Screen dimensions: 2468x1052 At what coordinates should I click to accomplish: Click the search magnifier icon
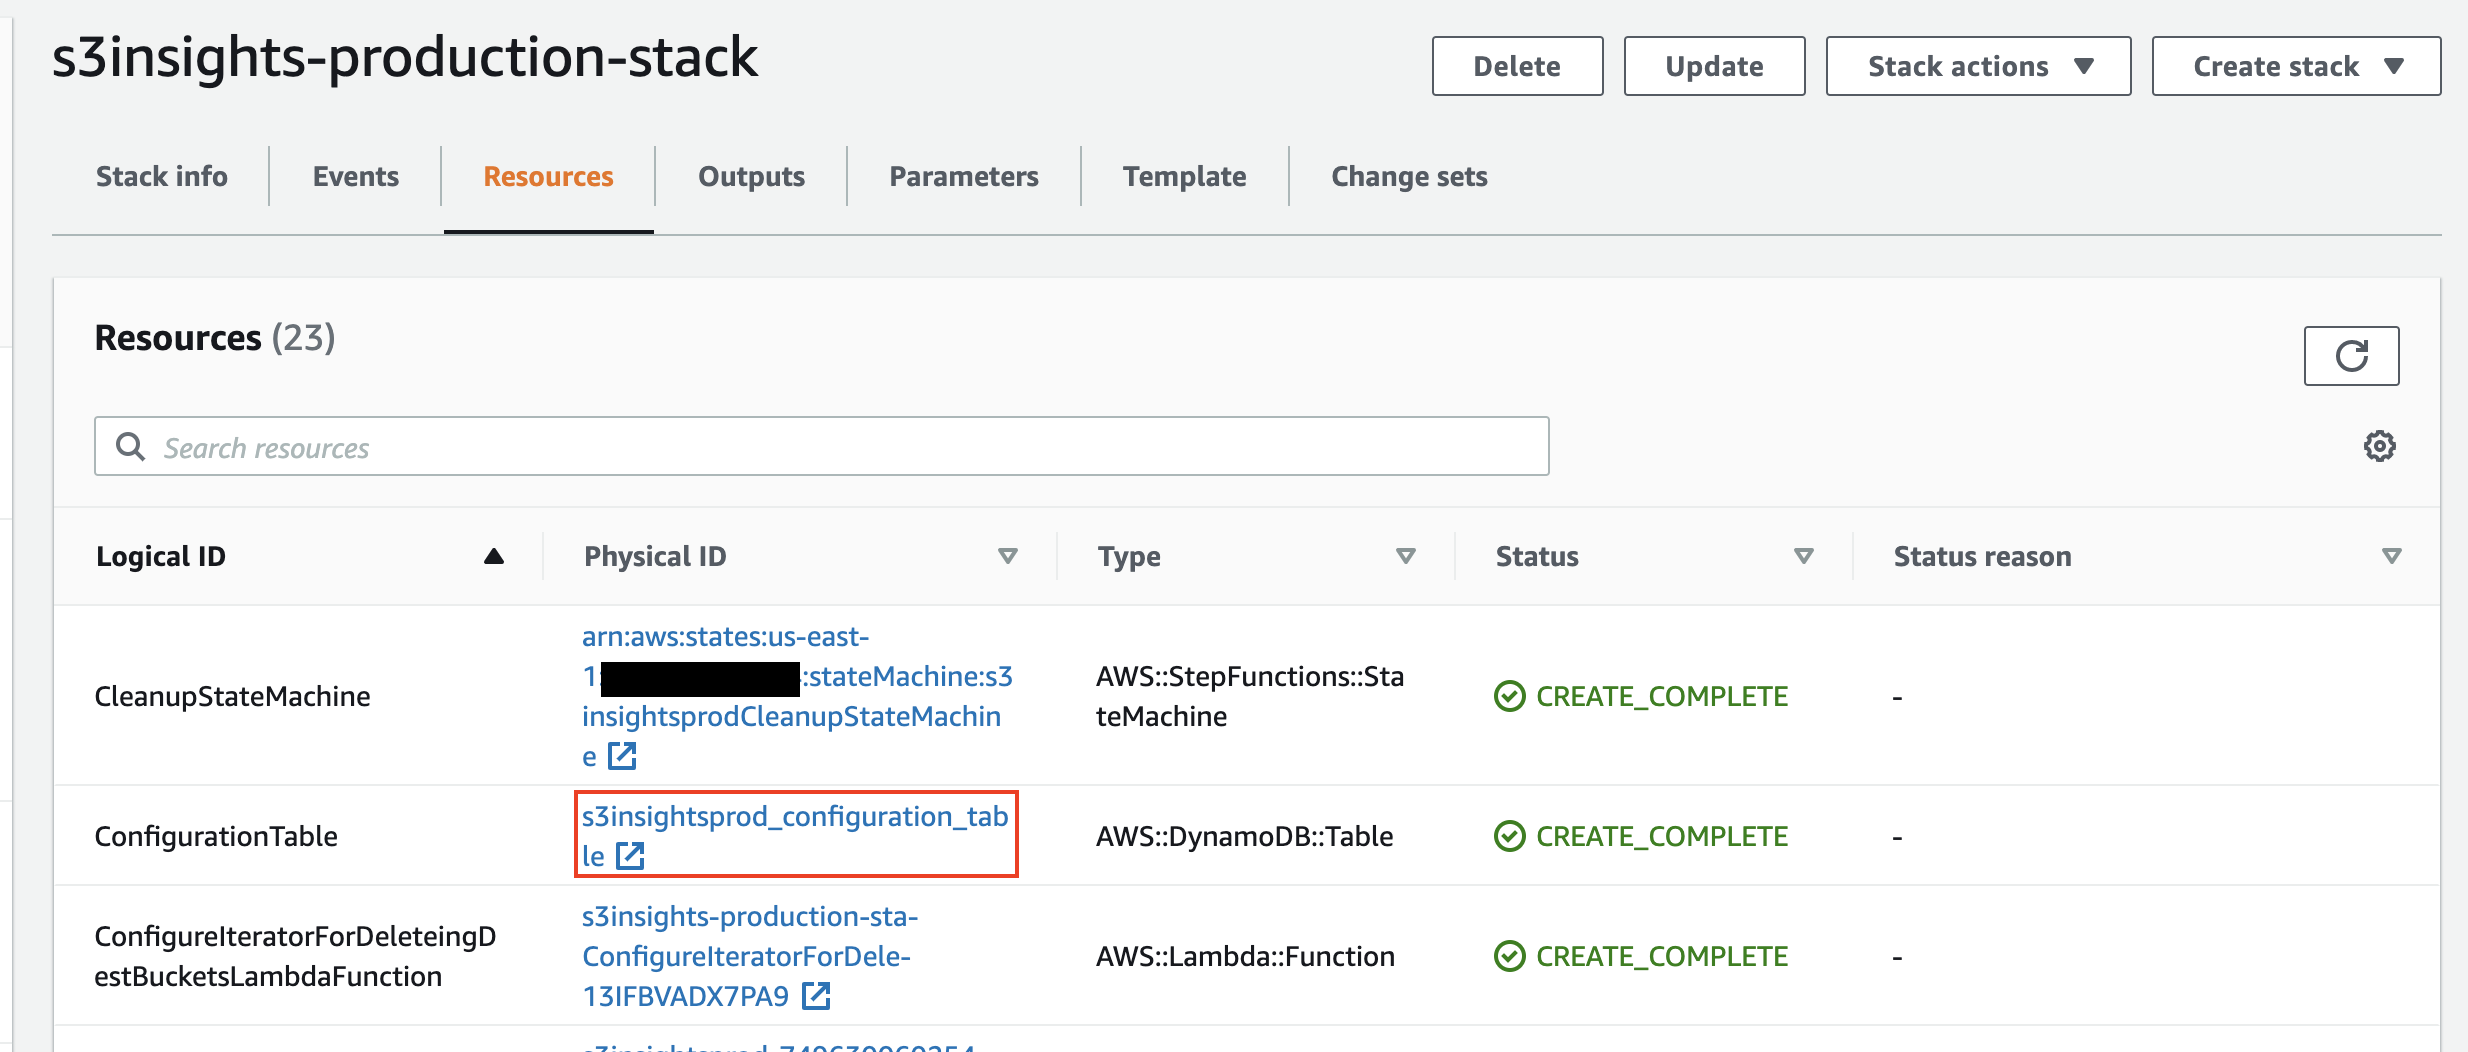click(131, 446)
